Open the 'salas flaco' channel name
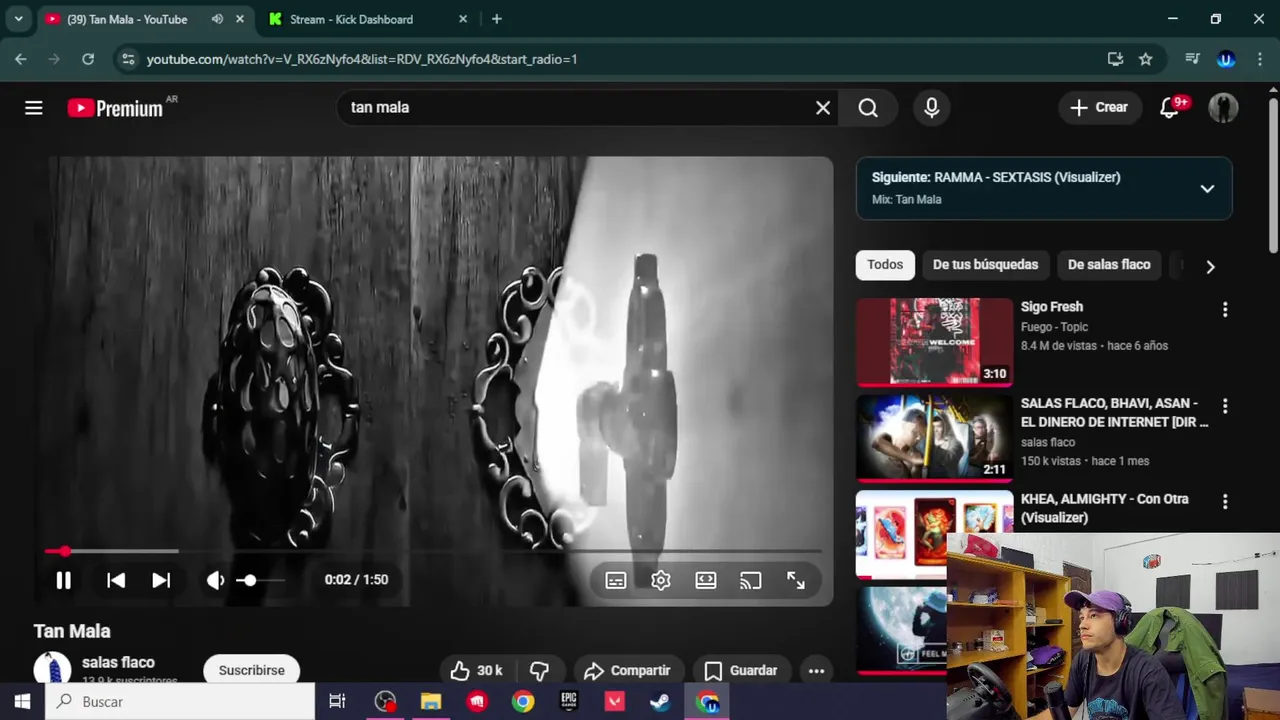The image size is (1280, 720). [118, 662]
